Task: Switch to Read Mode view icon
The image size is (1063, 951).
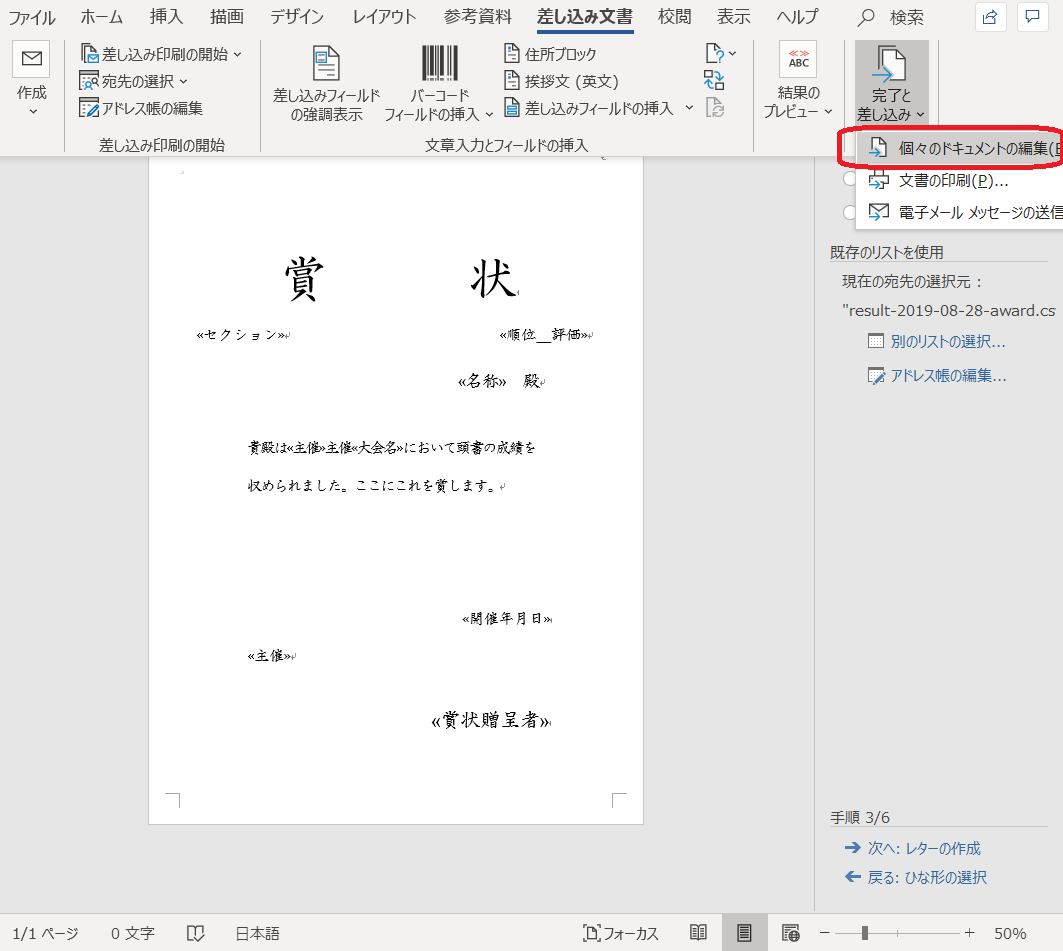Action: [x=699, y=933]
